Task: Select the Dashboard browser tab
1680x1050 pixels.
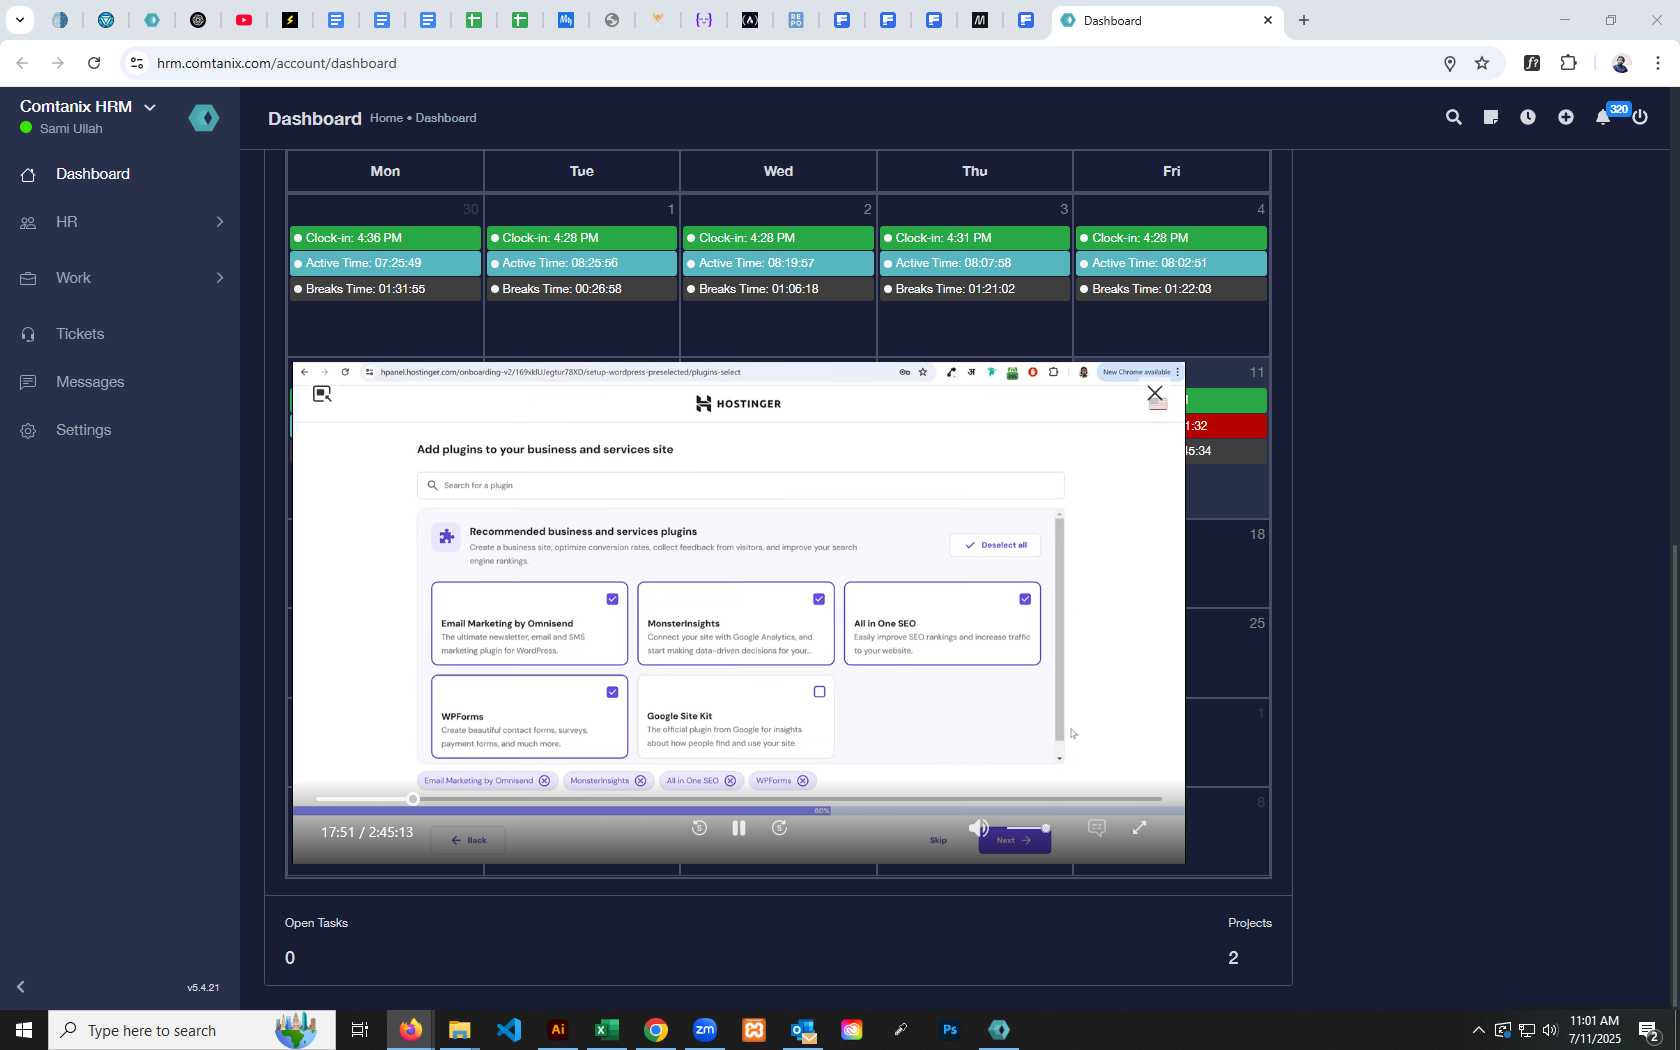Action: (x=1165, y=20)
